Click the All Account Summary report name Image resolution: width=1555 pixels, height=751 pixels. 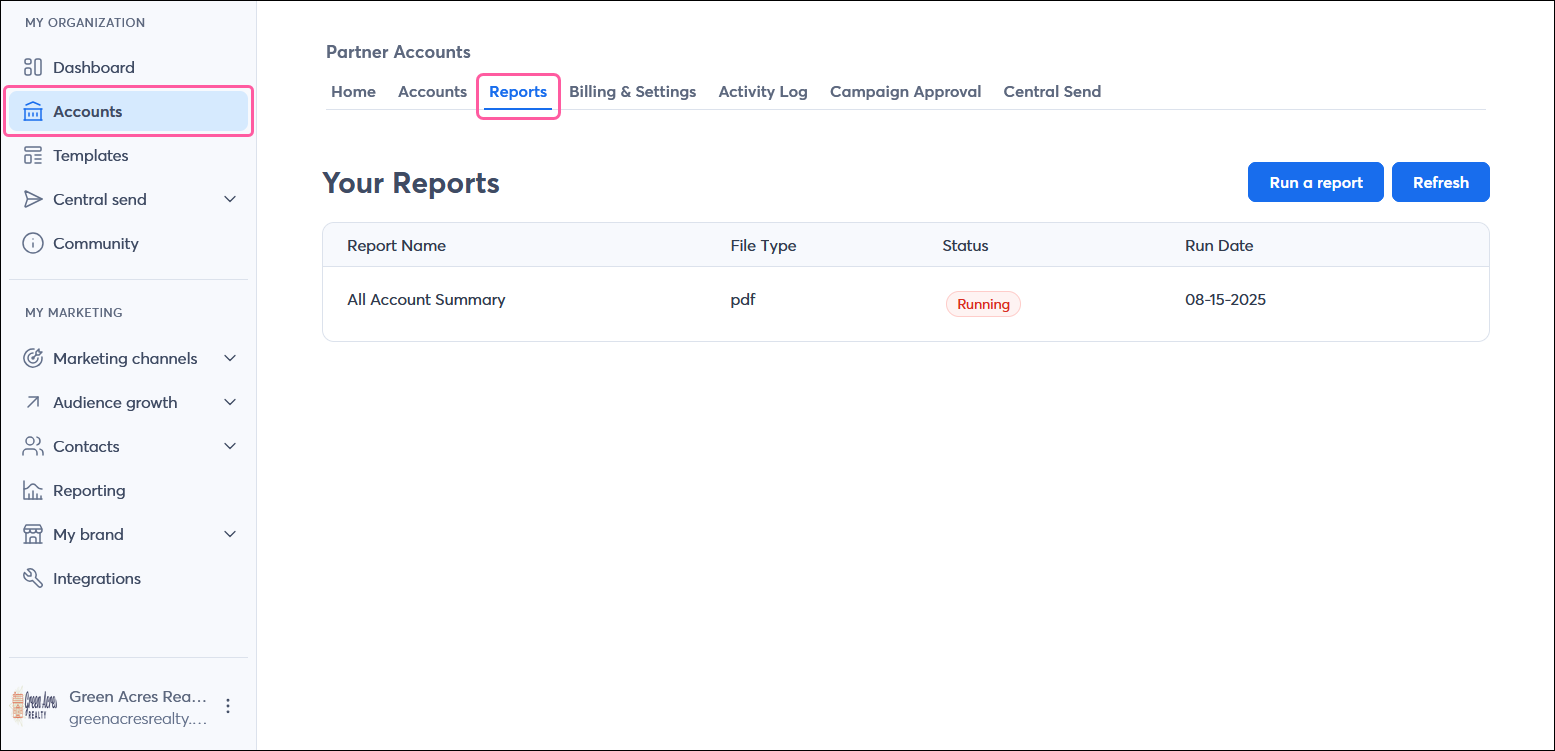tap(426, 299)
